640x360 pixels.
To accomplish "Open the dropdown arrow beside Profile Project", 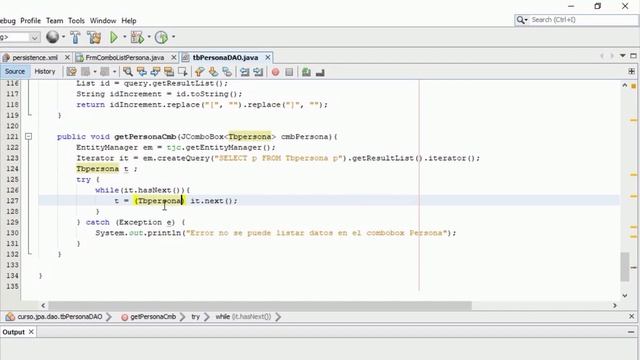I will (173, 37).
